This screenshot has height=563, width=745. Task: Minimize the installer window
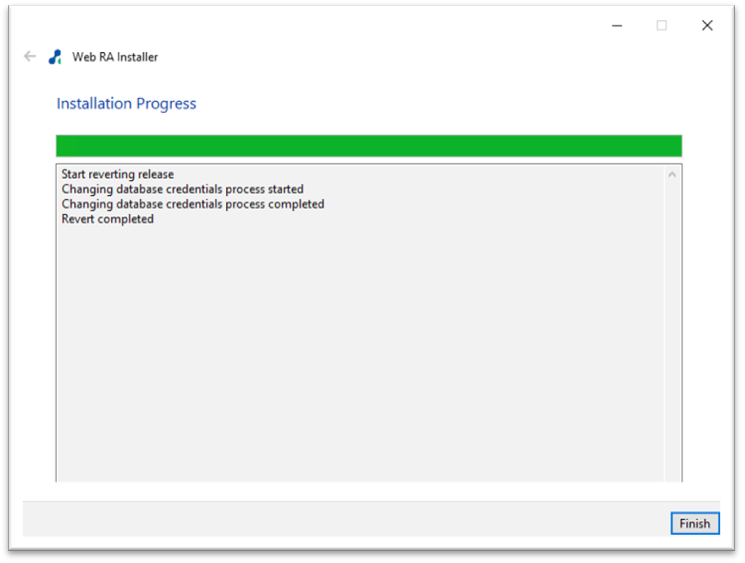tap(615, 26)
